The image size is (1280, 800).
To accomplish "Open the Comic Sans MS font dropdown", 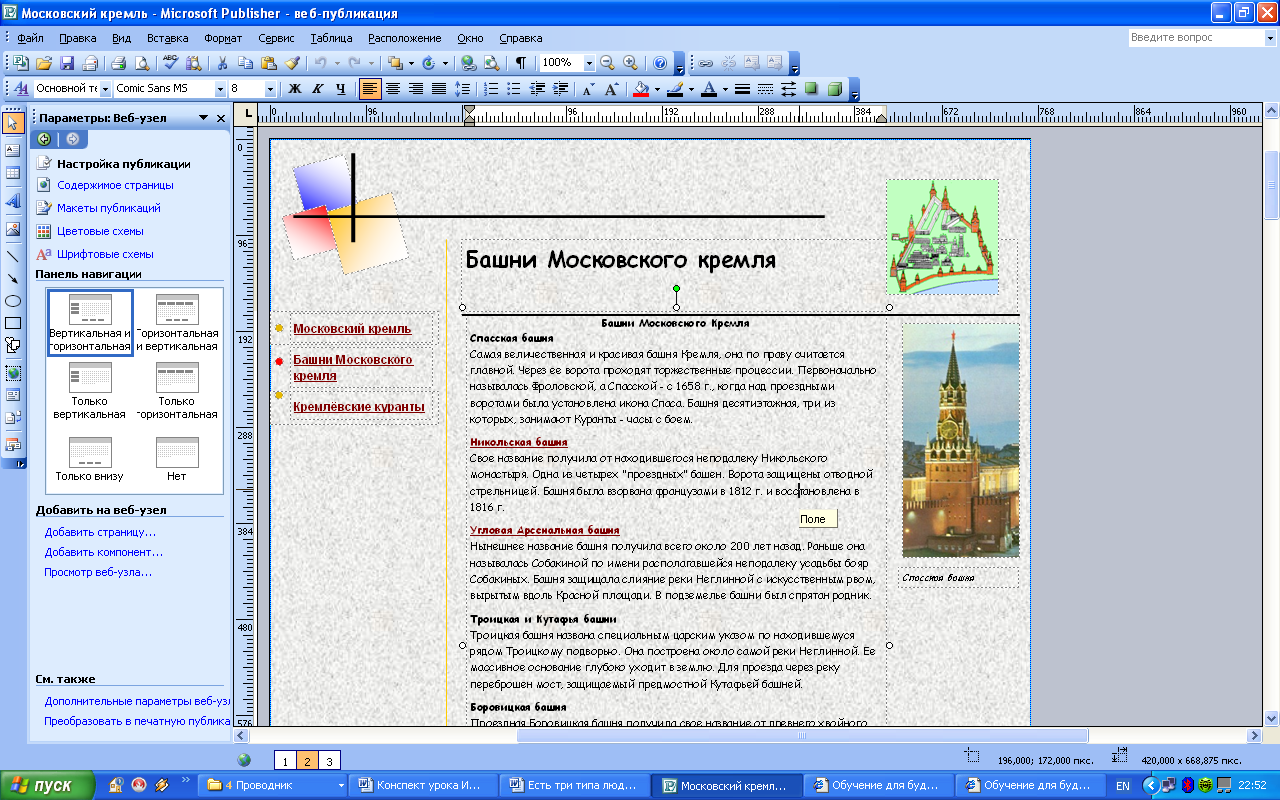I will (x=218, y=89).
